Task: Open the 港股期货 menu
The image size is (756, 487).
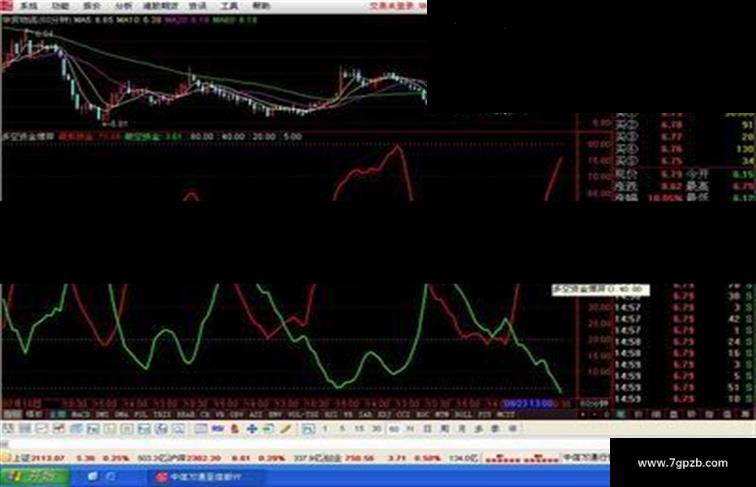Action: (161, 6)
